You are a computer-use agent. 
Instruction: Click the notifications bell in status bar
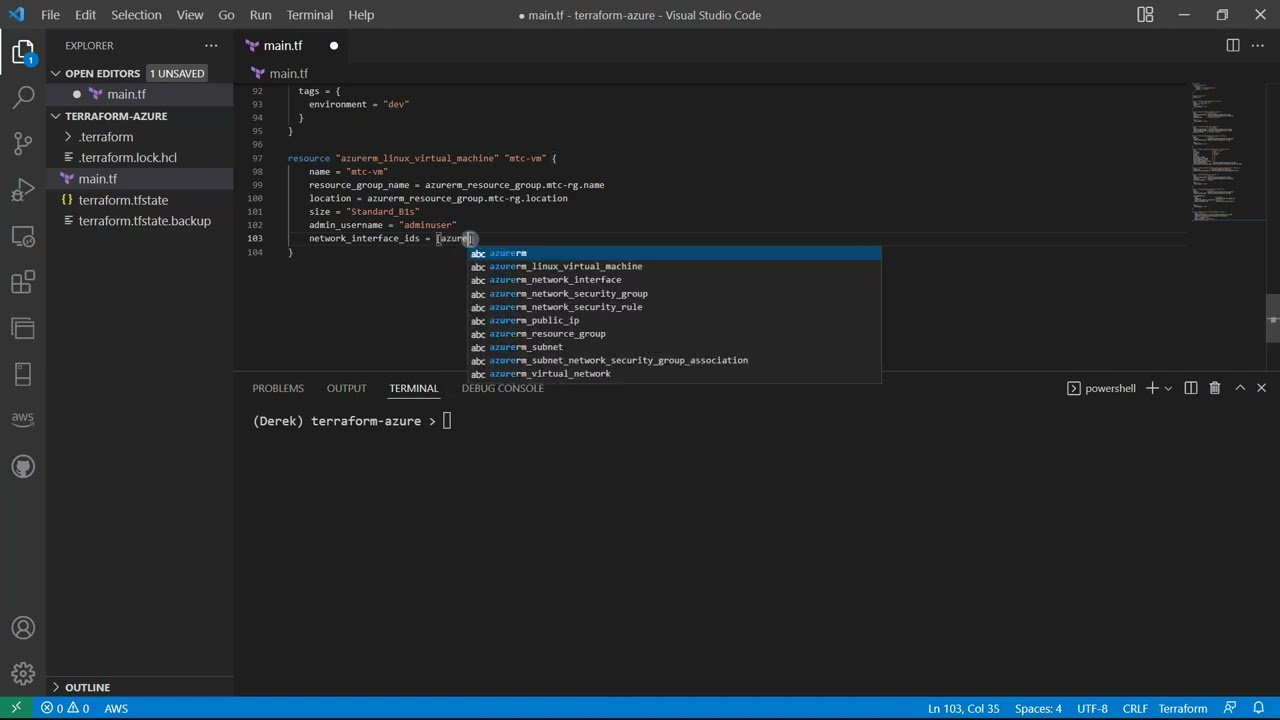pos(1258,708)
